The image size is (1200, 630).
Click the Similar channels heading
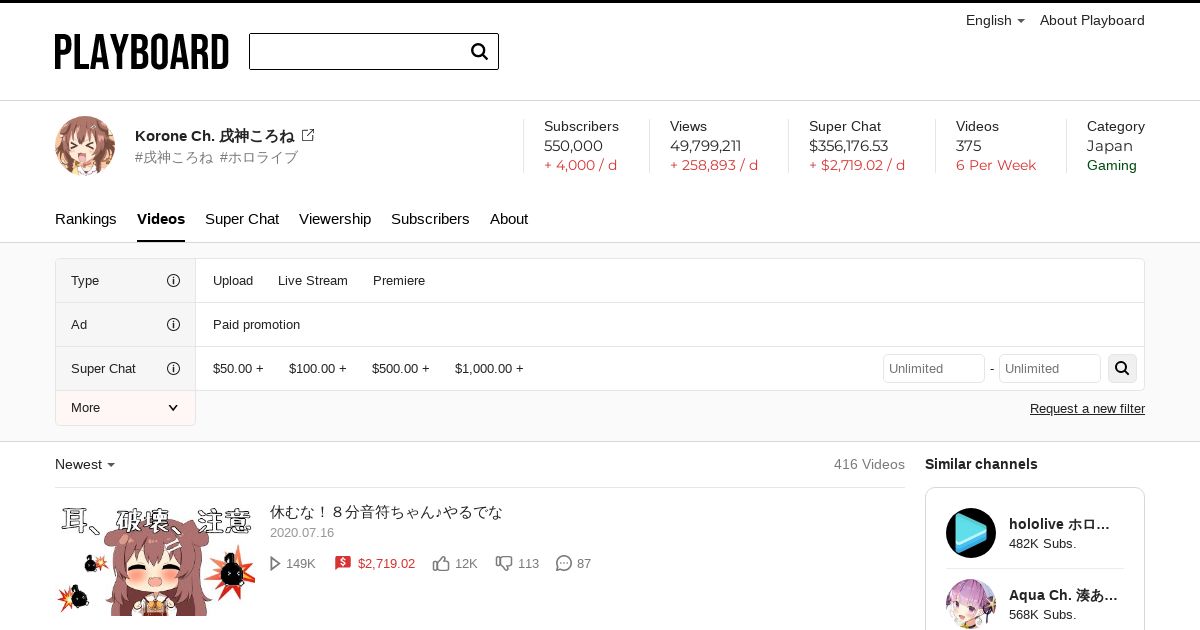coord(981,464)
